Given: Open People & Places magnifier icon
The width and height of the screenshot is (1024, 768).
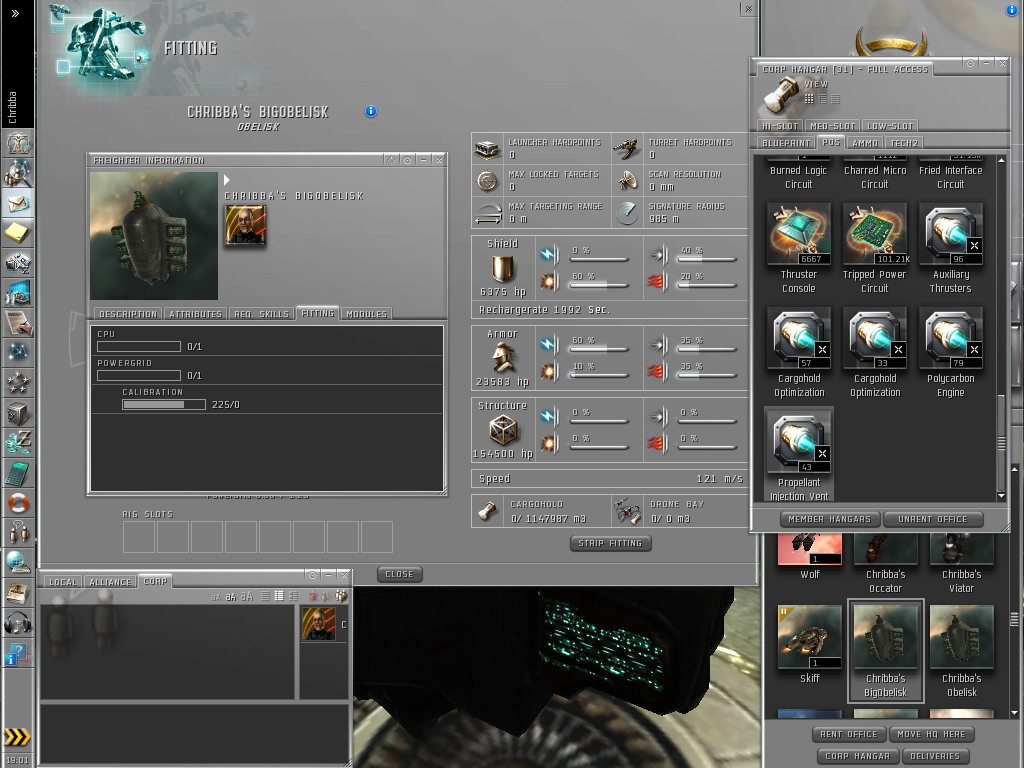Looking at the screenshot, I should (18, 172).
